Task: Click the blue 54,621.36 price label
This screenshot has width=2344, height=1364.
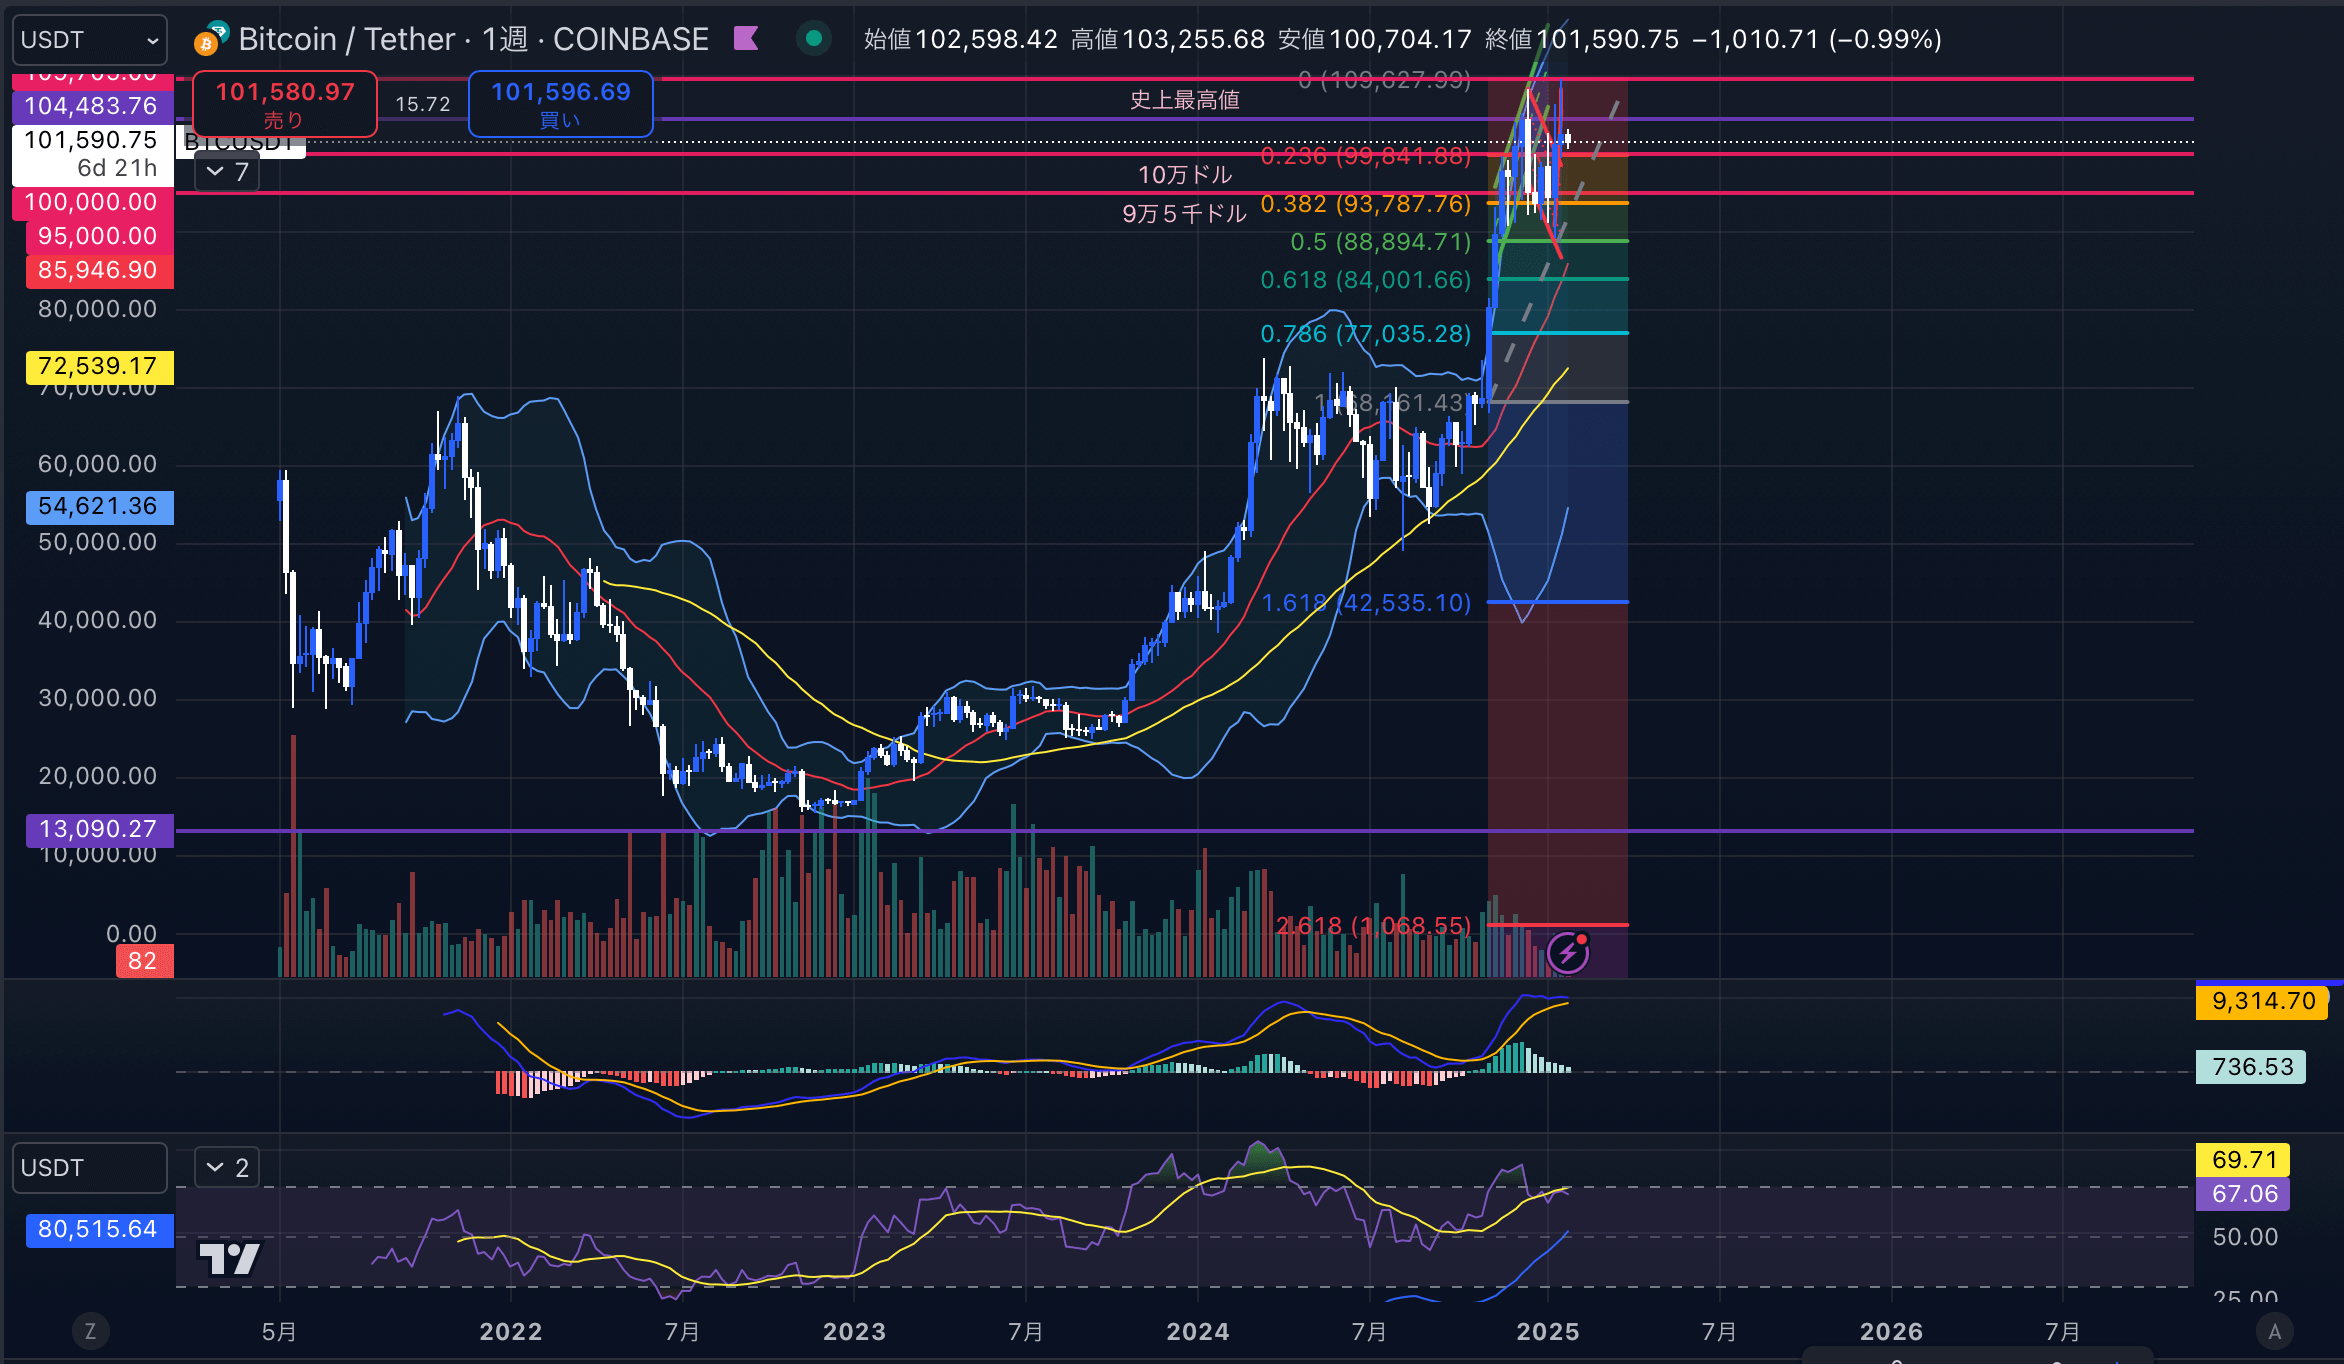Action: [99, 506]
